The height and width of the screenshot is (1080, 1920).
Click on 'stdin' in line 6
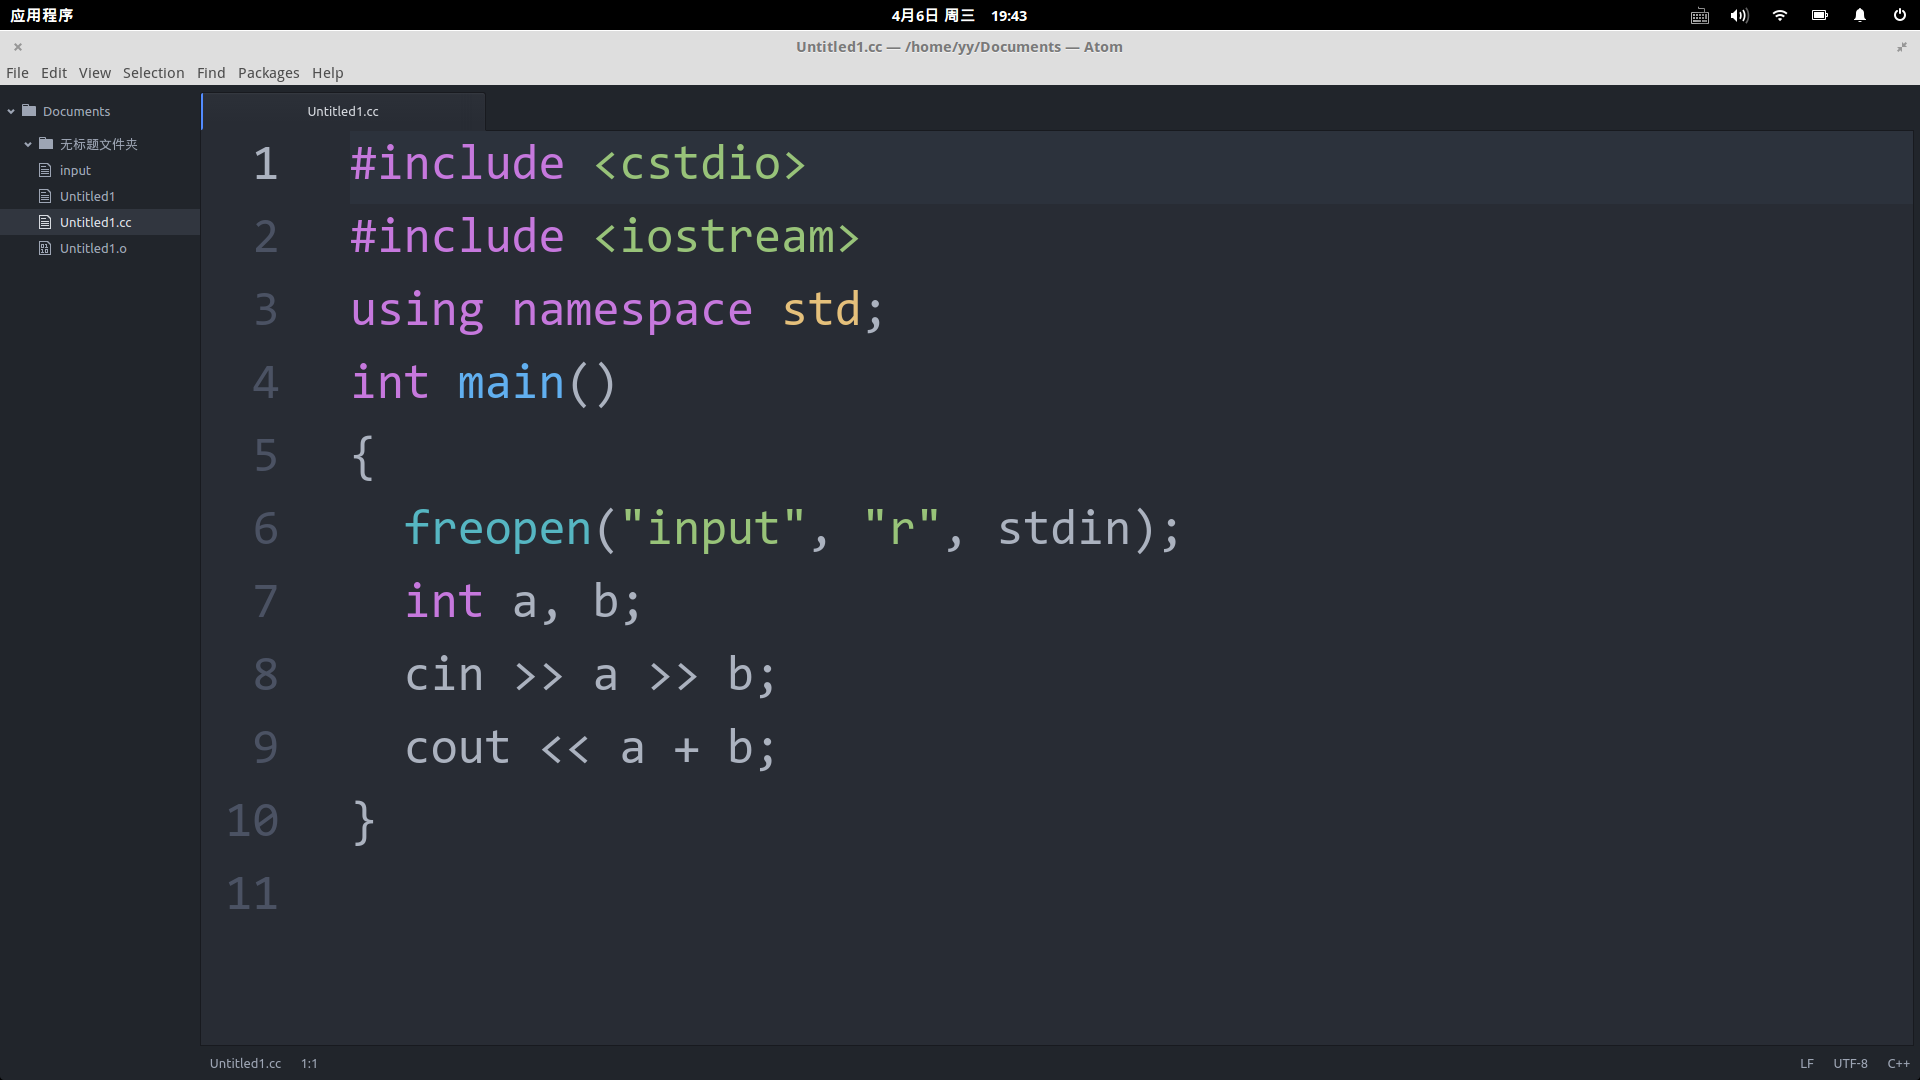coord(1064,529)
